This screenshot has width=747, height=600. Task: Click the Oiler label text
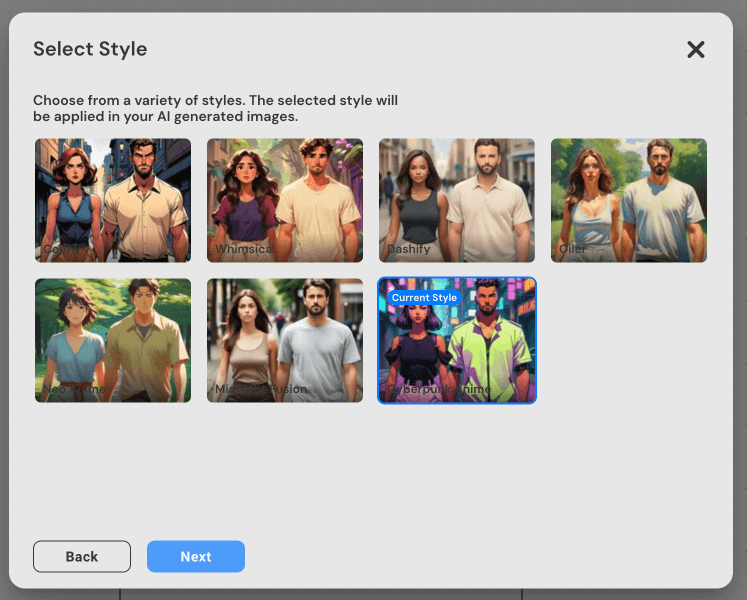[x=573, y=249]
